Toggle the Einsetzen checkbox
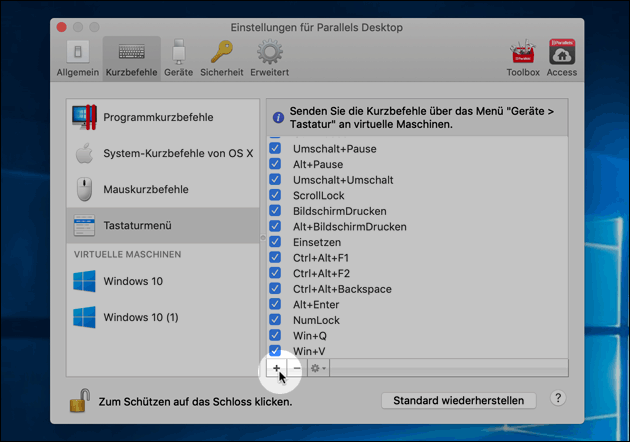The height and width of the screenshot is (442, 630). [x=275, y=242]
